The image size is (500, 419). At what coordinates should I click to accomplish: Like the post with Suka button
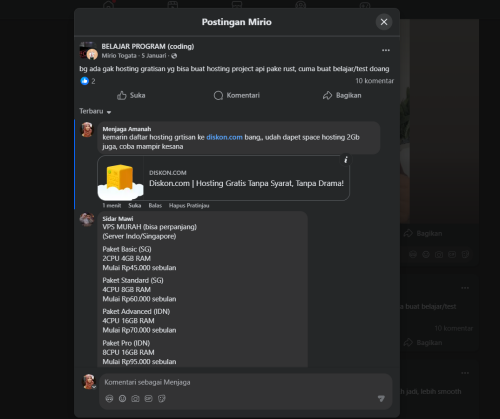point(131,95)
